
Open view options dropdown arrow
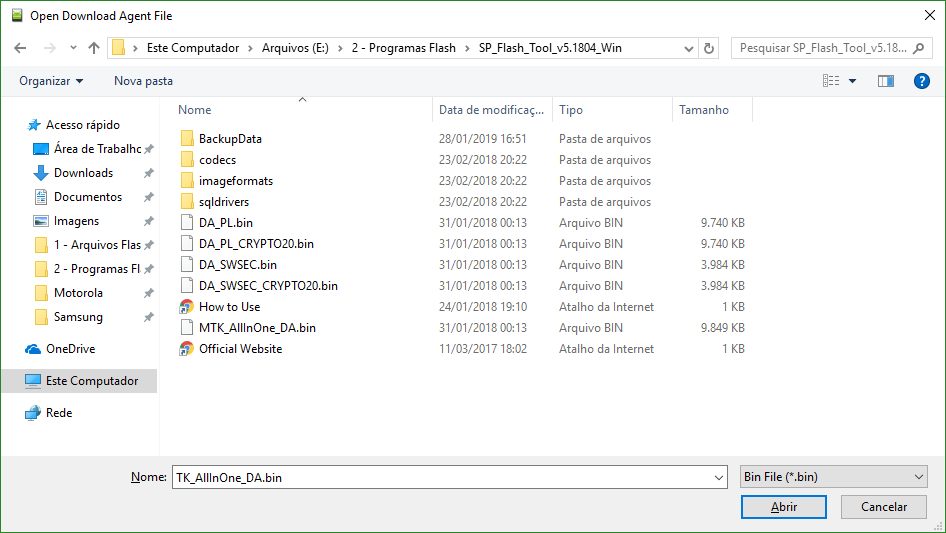(x=852, y=81)
